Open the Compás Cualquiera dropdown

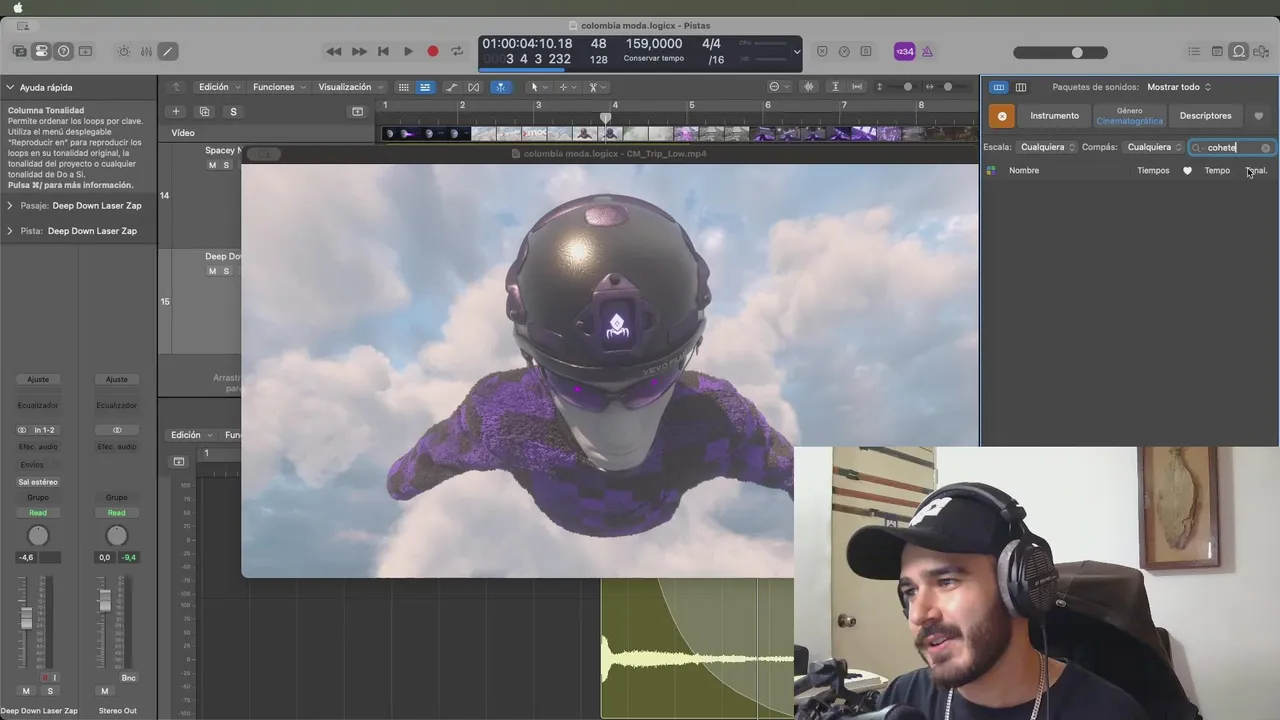[x=1154, y=147]
